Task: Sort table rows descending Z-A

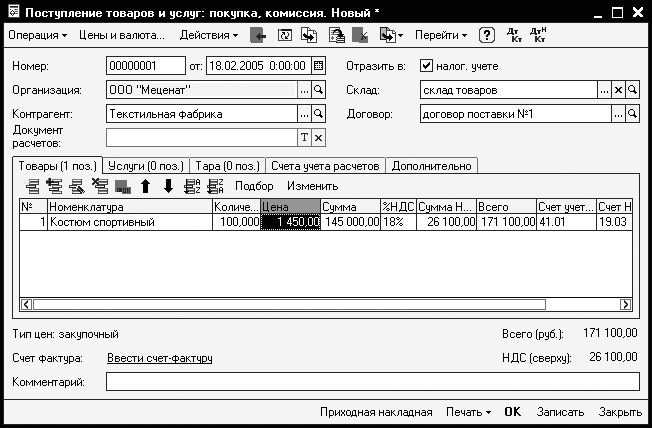Action: 215,186
